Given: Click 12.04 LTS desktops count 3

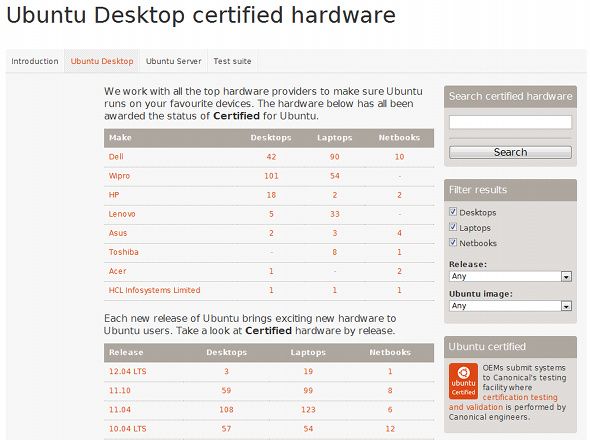Looking at the screenshot, I should pyautogui.click(x=226, y=371).
